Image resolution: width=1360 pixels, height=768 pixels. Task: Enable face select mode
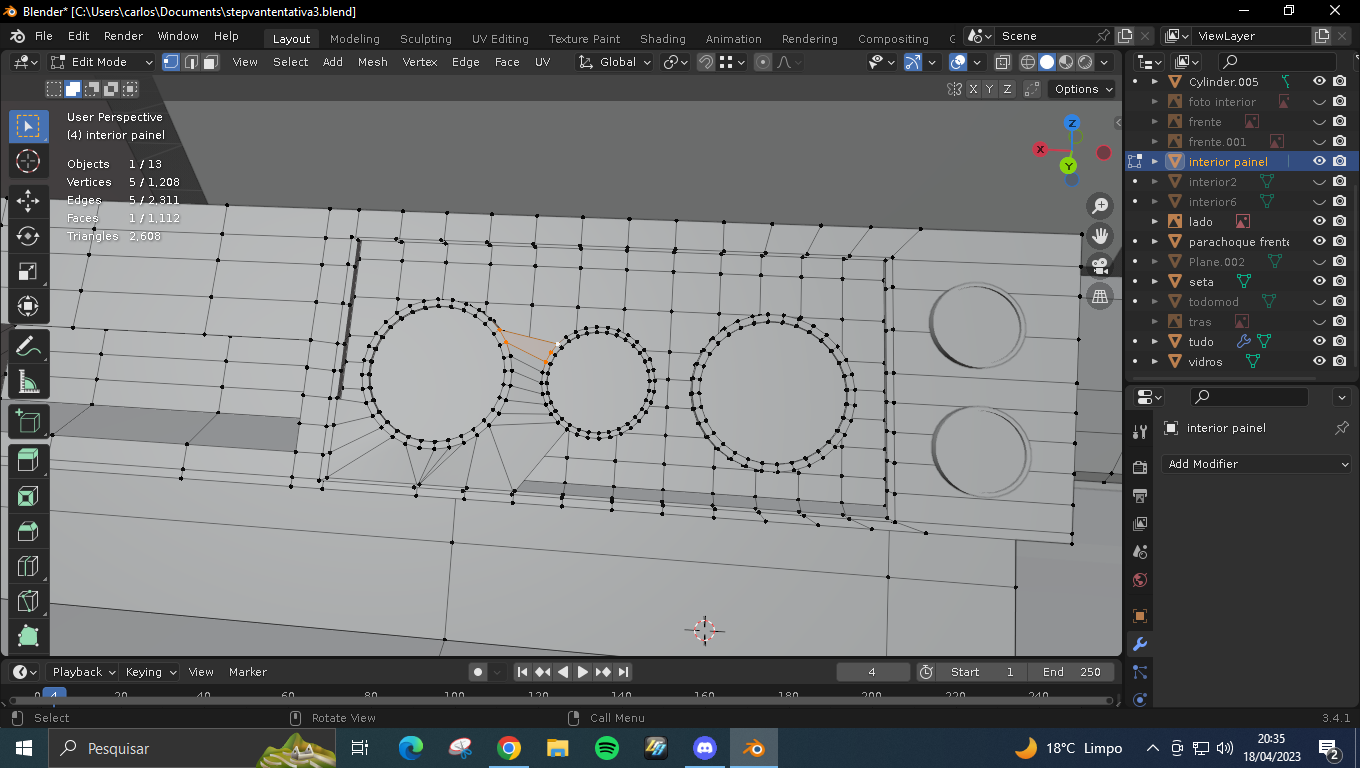coord(210,62)
